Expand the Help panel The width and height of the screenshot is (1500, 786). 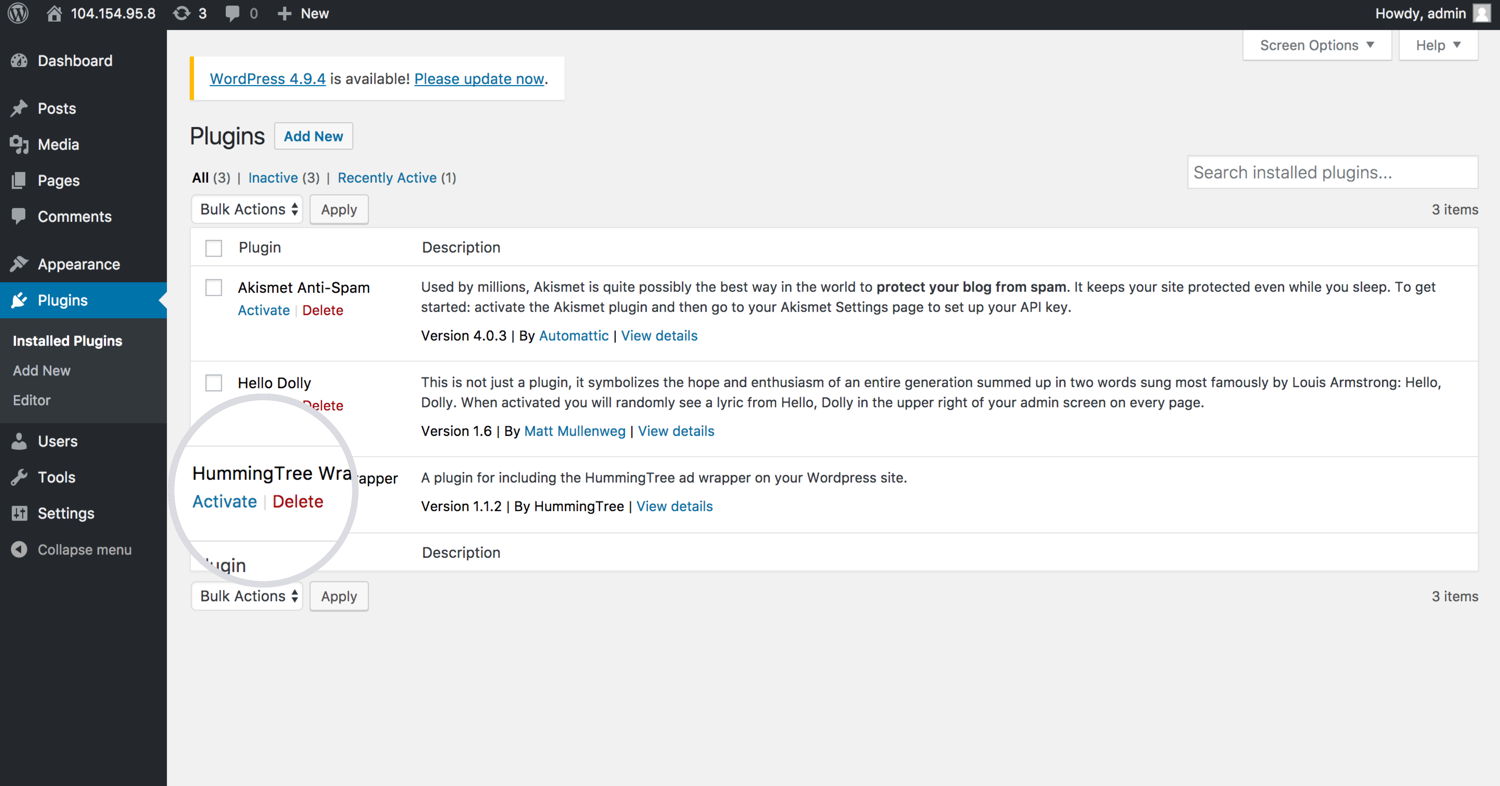coord(1438,45)
